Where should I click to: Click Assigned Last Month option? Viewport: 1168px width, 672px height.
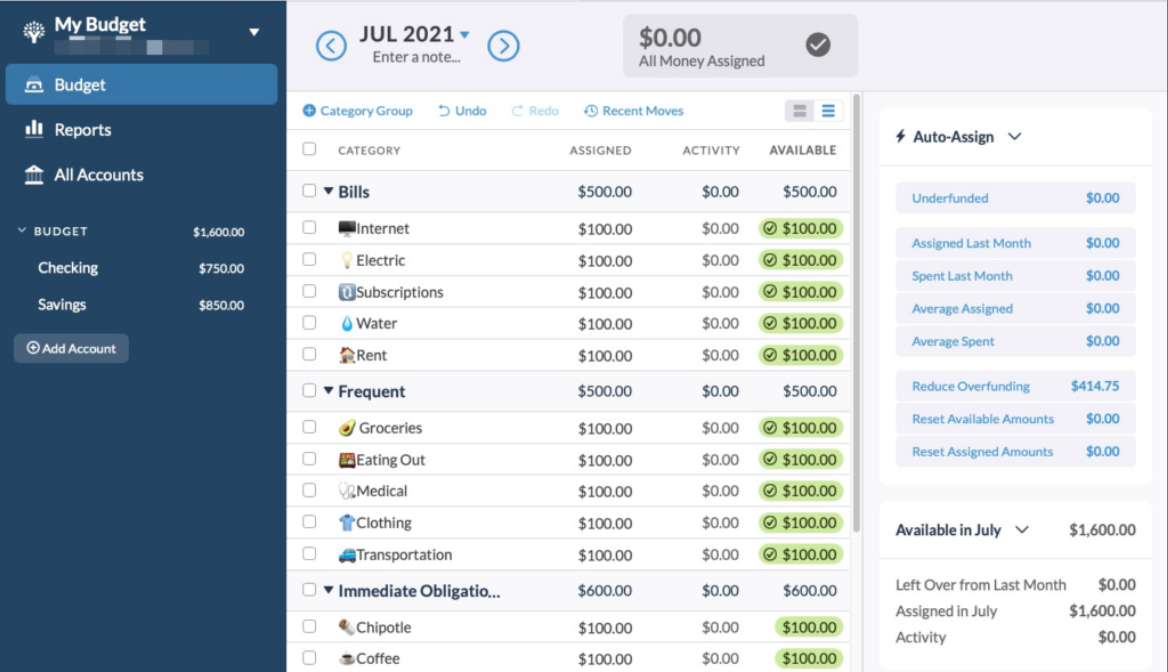(x=1015, y=243)
